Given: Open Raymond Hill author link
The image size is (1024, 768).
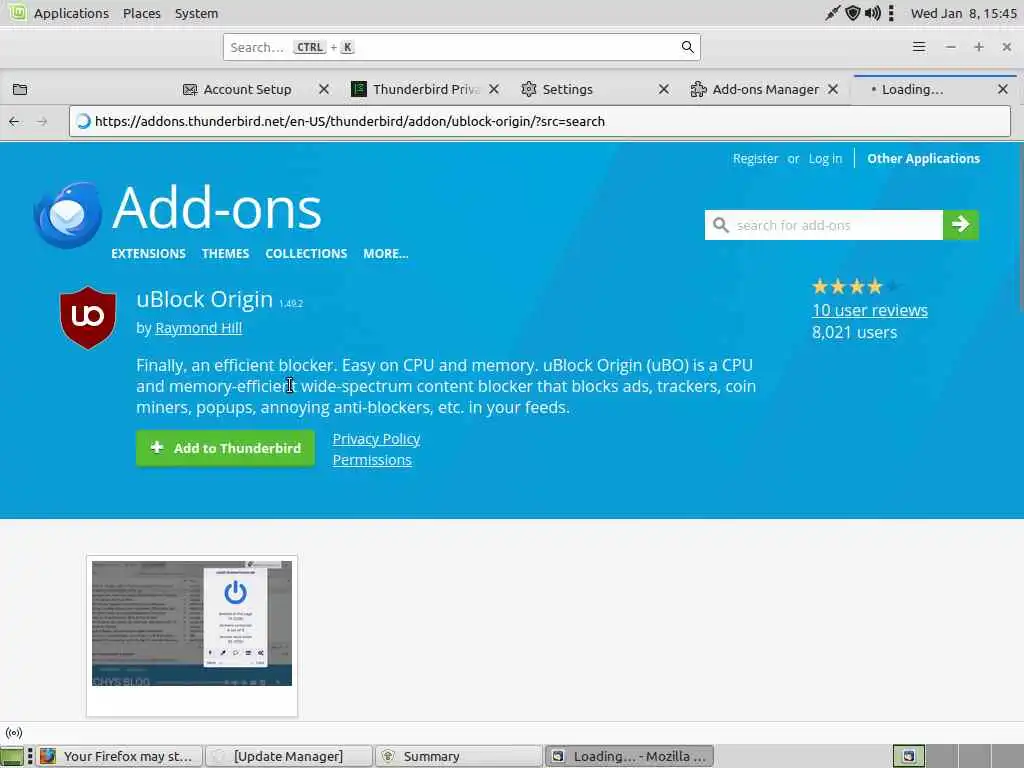Looking at the screenshot, I should pos(199,328).
